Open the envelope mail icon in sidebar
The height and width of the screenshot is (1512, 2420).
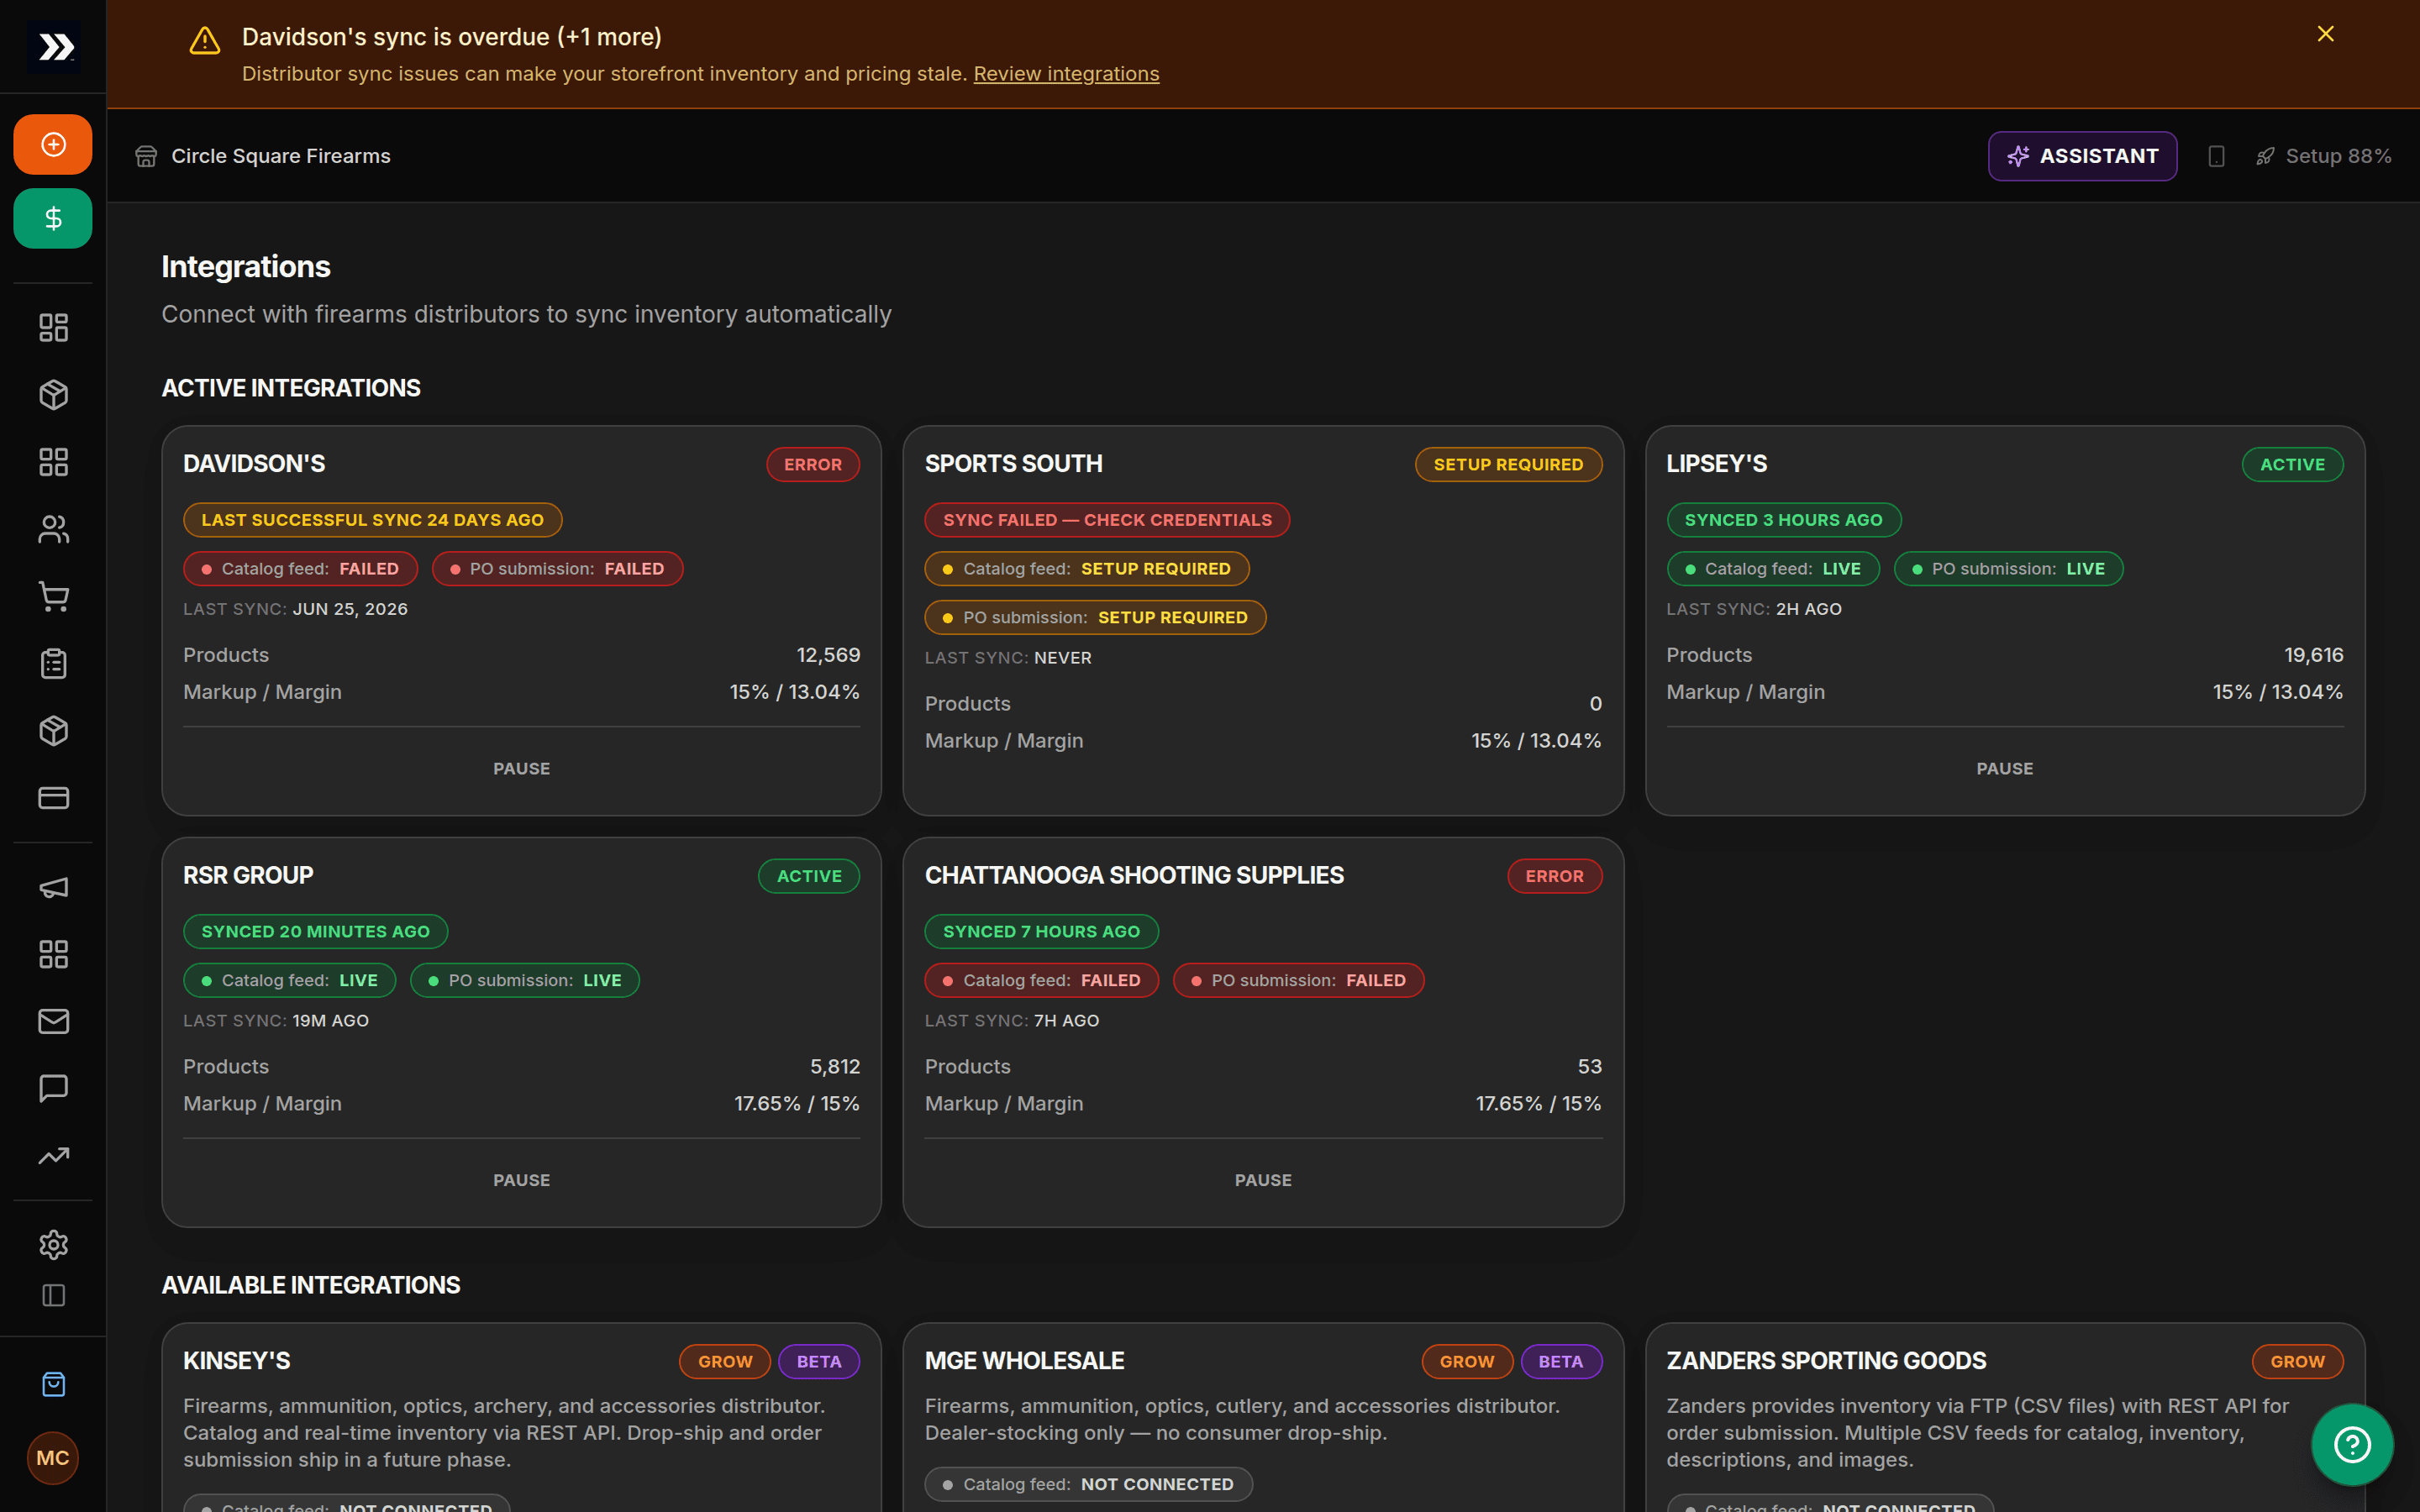coord(53,1021)
